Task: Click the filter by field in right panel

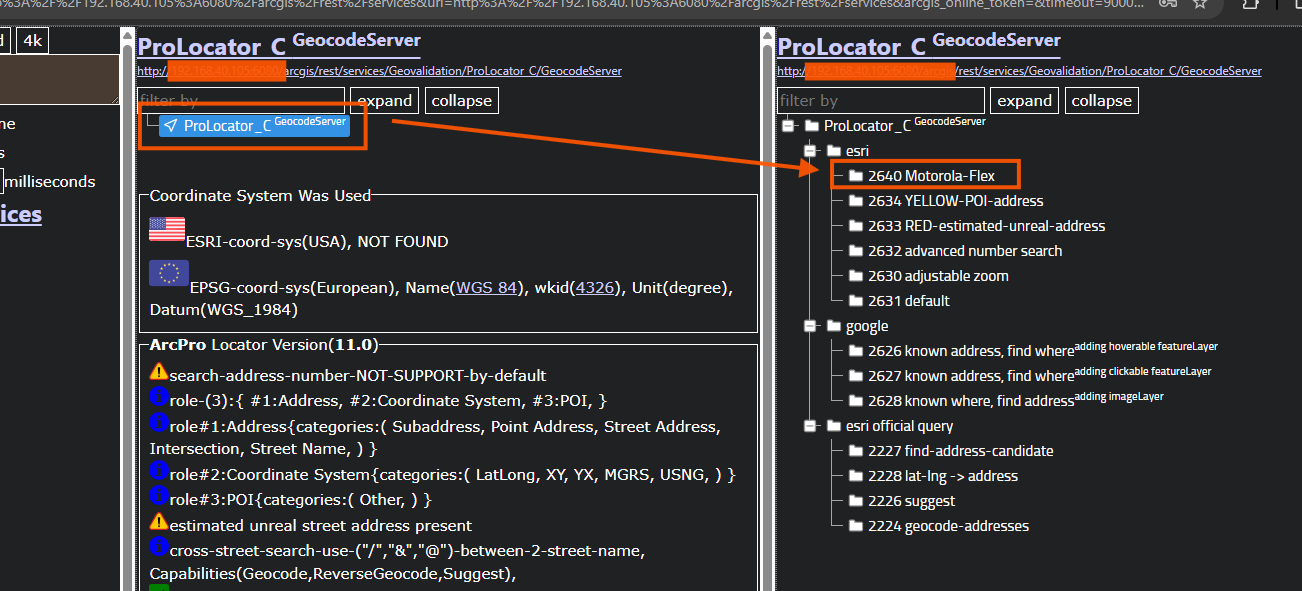Action: coord(880,101)
